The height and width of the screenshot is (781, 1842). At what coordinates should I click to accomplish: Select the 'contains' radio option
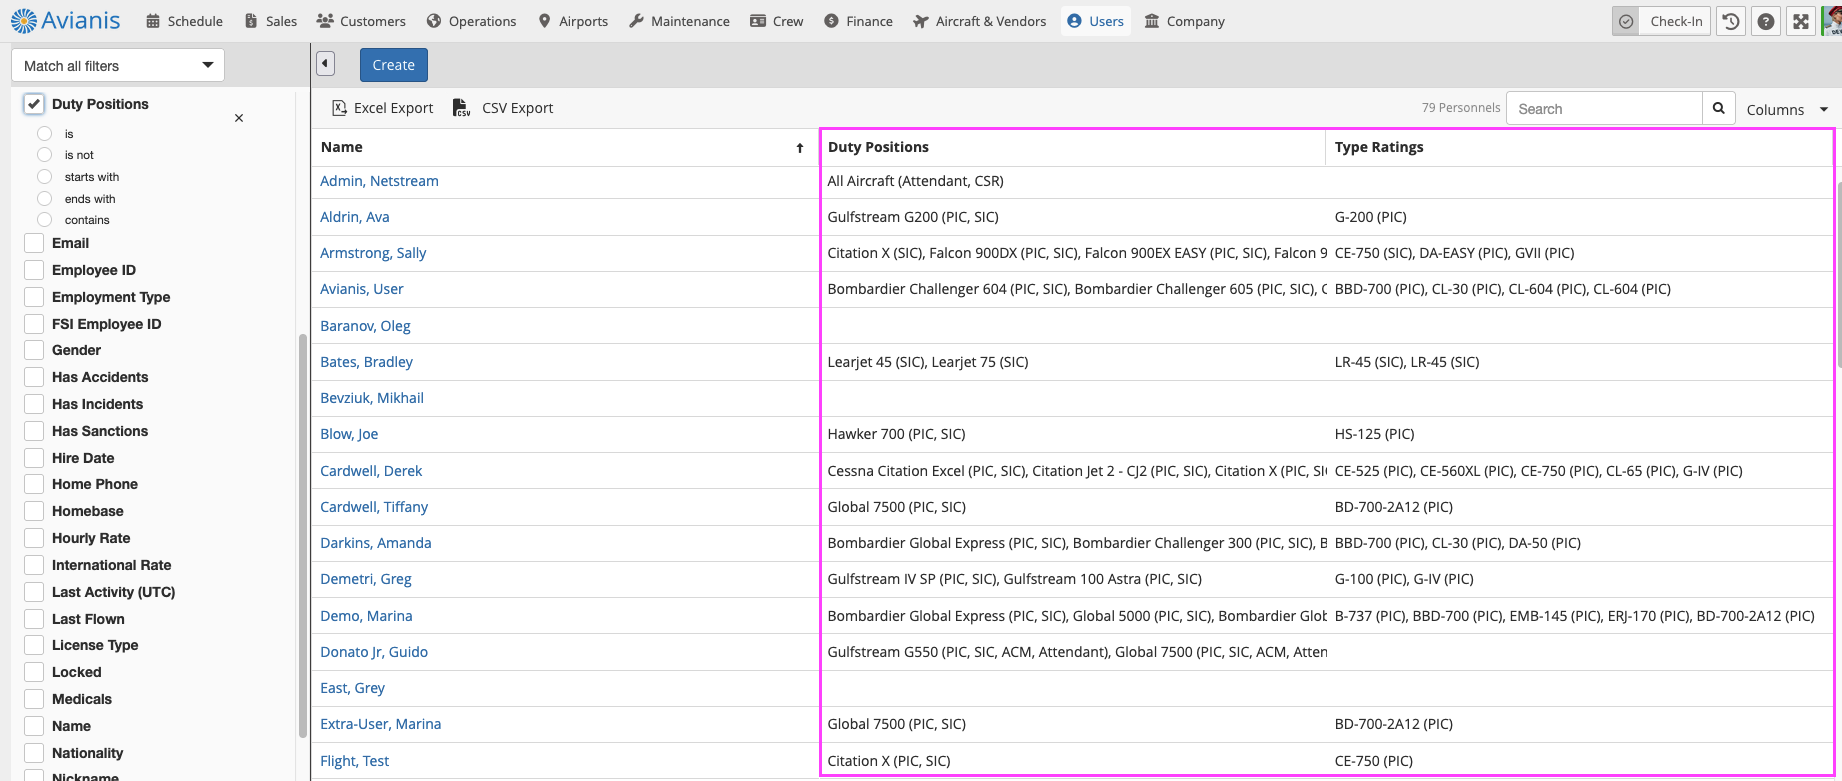44,220
